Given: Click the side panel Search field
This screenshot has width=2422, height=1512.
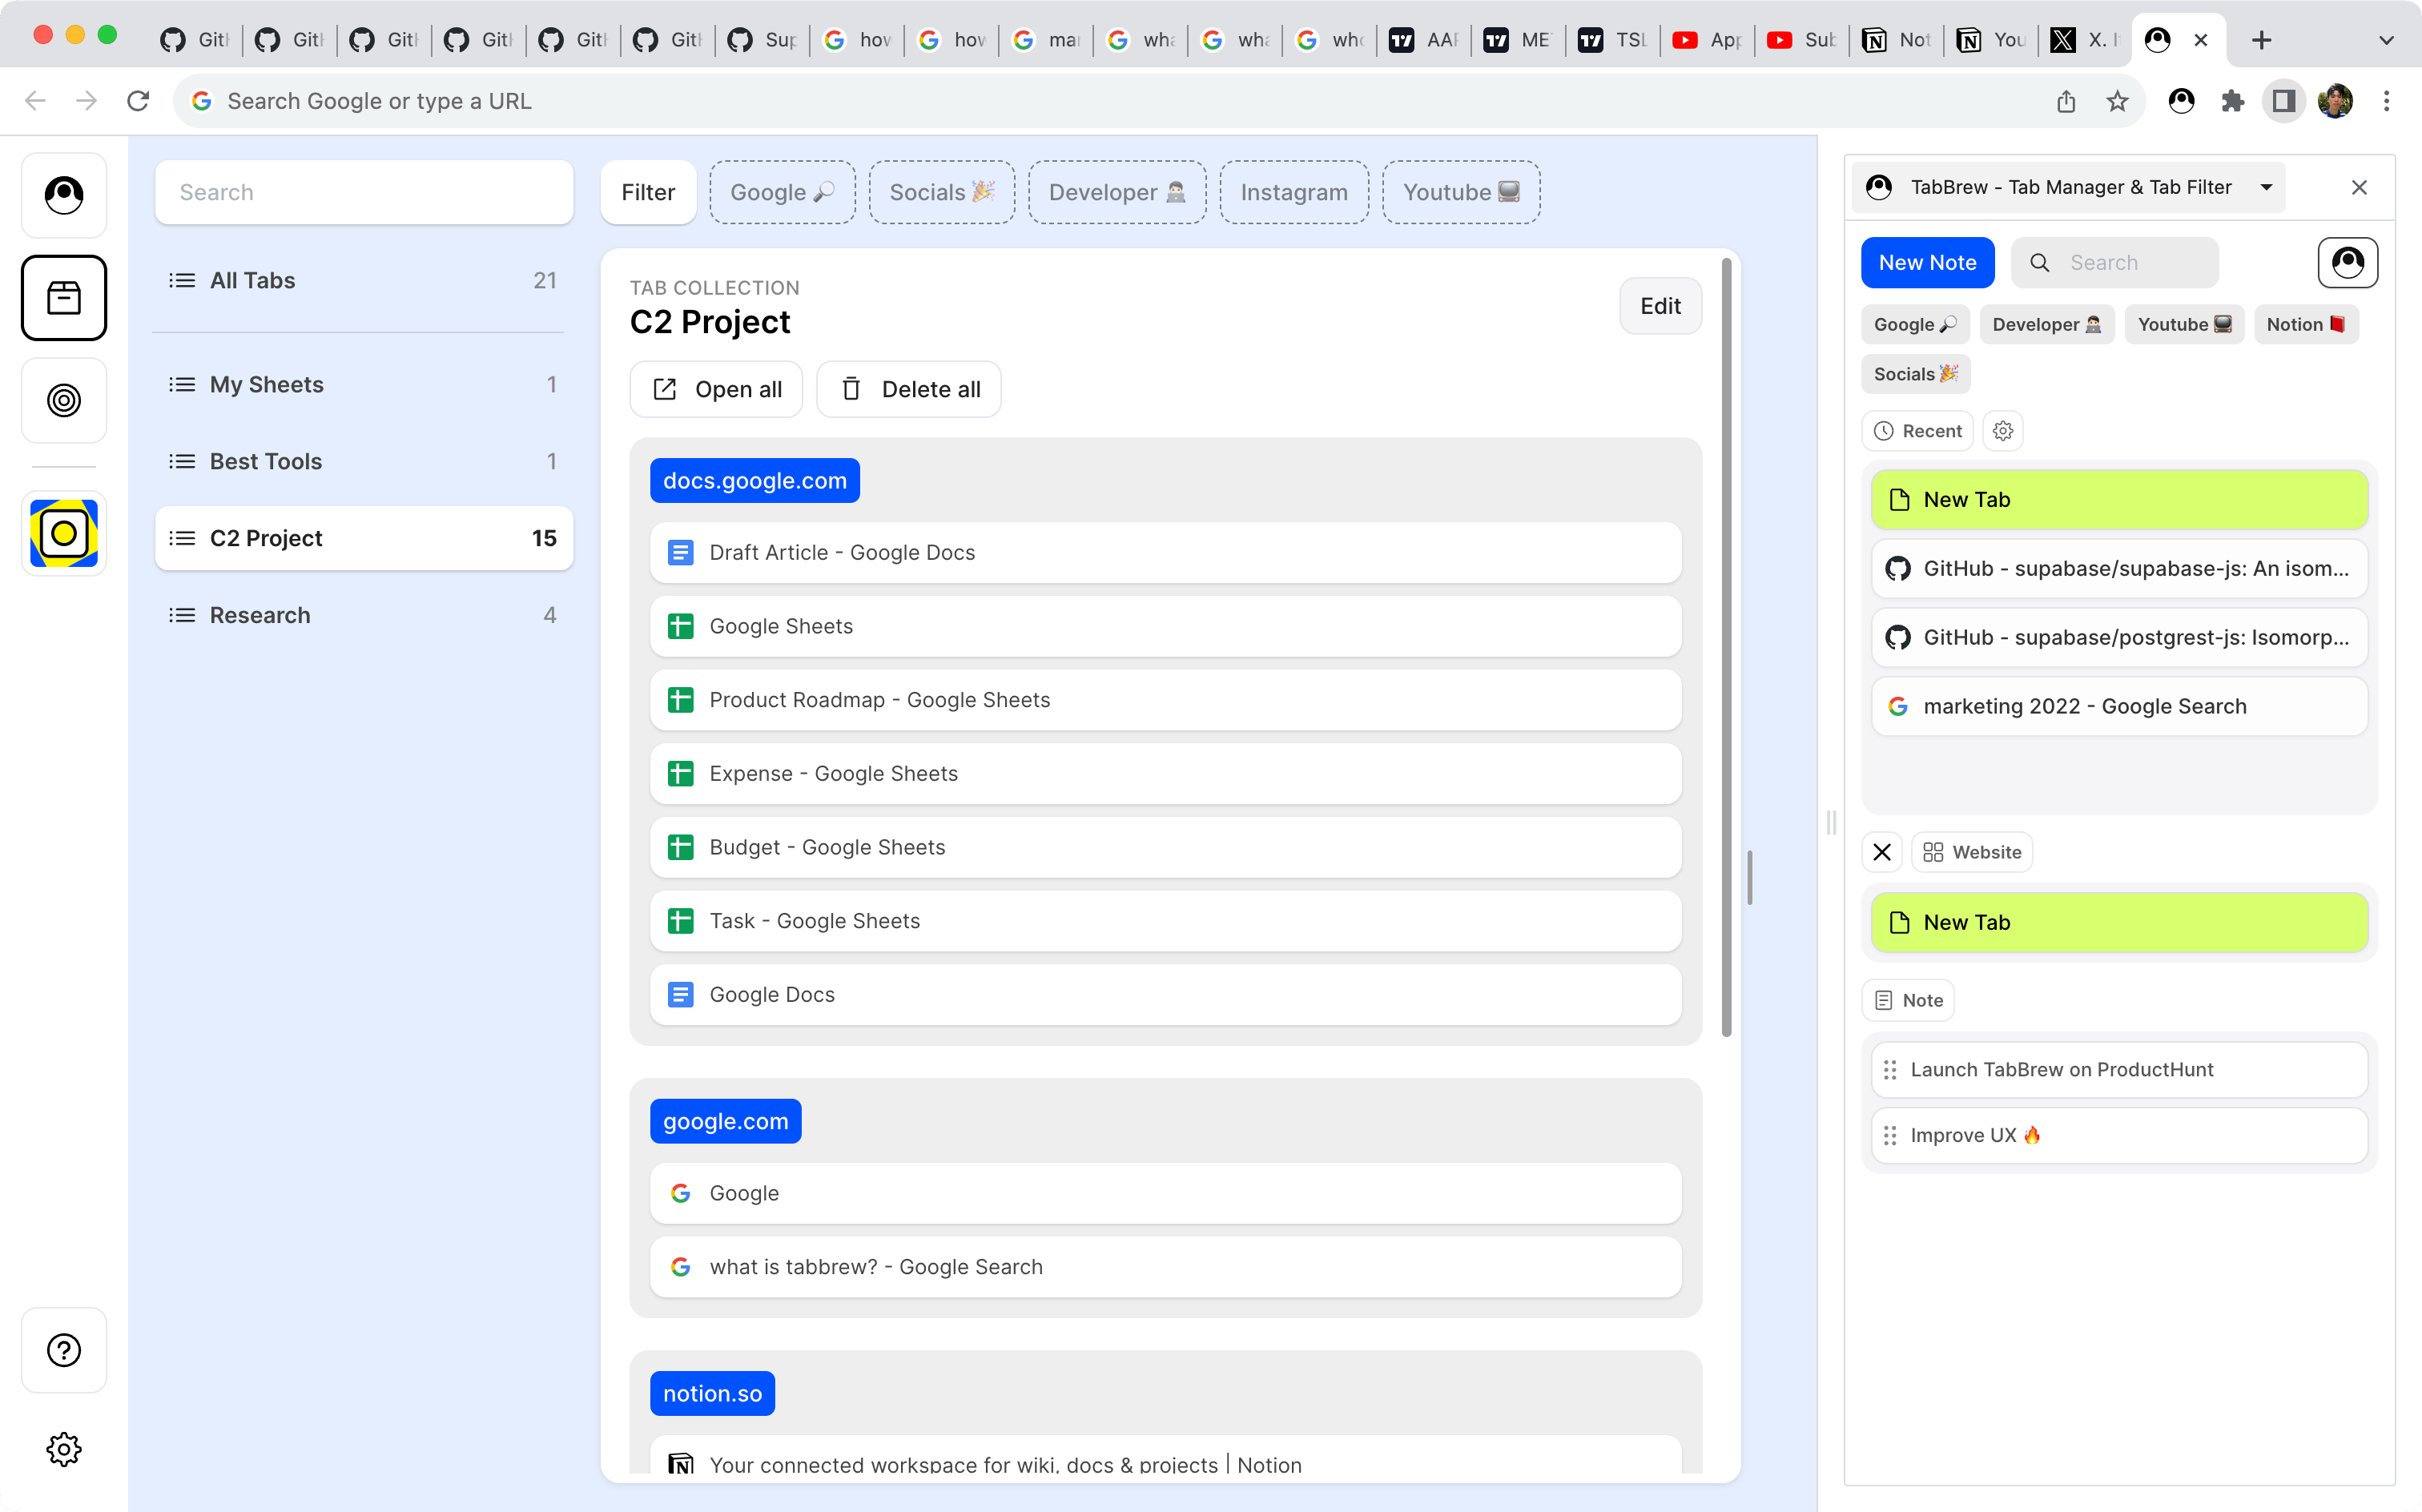Looking at the screenshot, I should tap(2115, 263).
